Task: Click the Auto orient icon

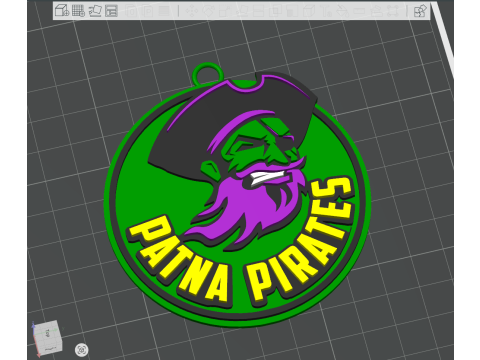Action: pyautogui.click(x=96, y=11)
